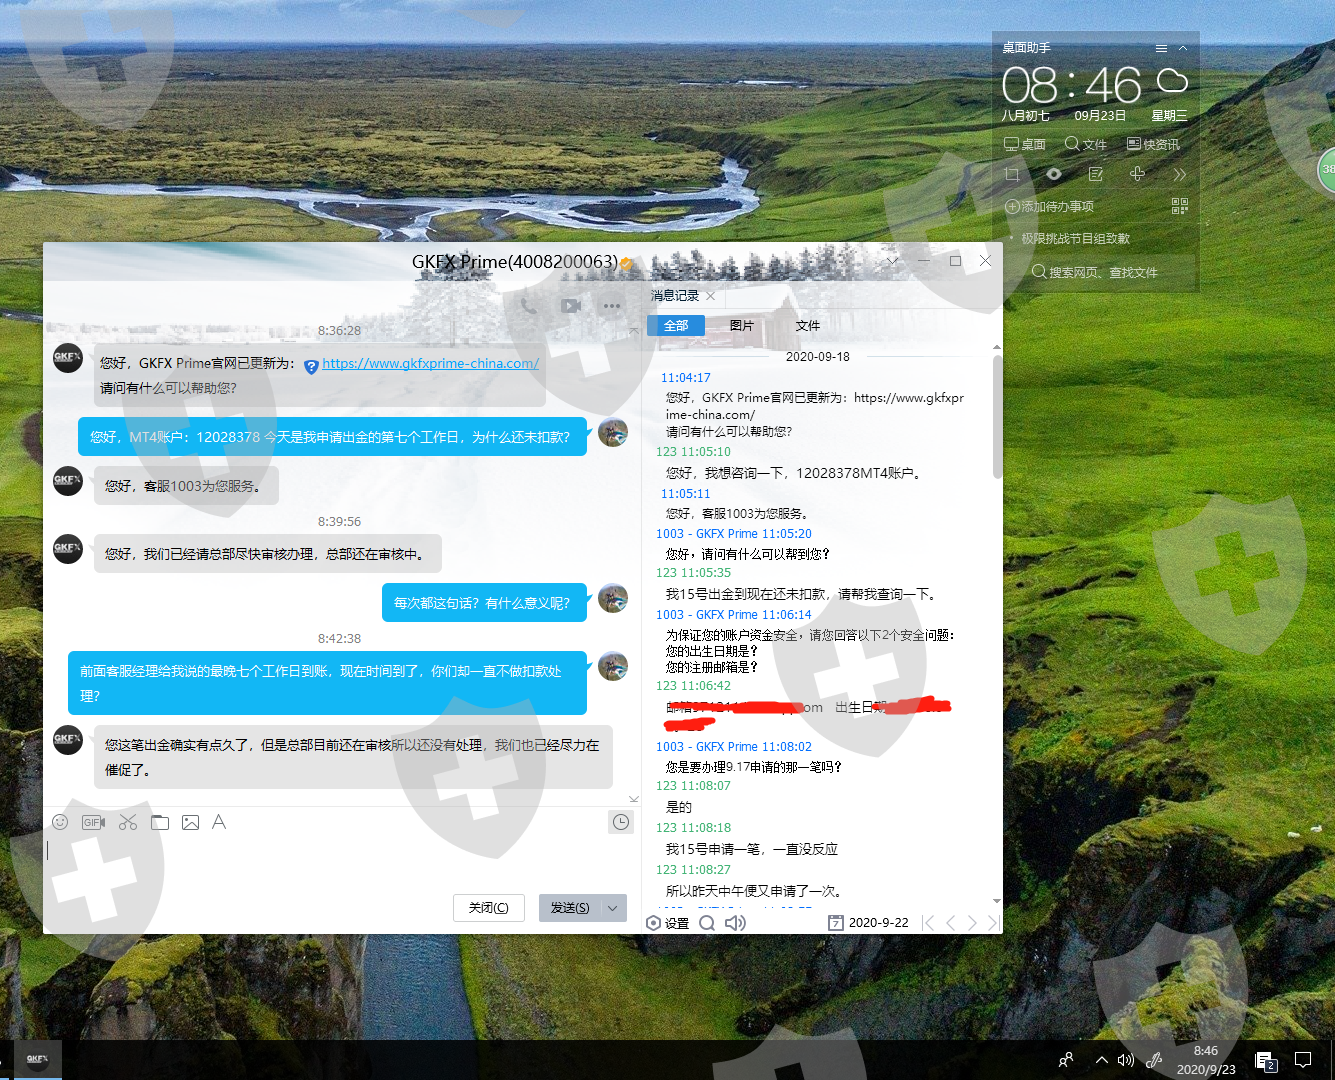Image resolution: width=1335 pixels, height=1080 pixels.
Task: Open font settings with the A icon
Action: pyautogui.click(x=219, y=822)
